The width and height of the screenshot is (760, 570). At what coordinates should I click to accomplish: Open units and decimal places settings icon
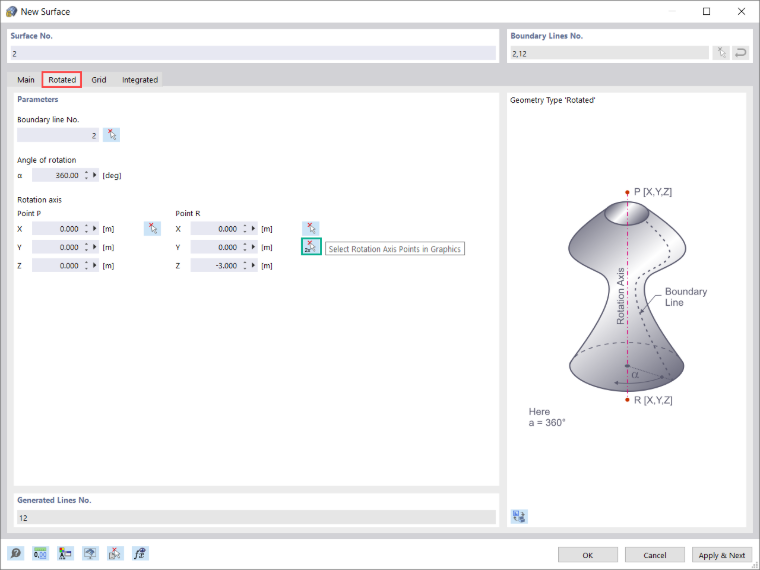coord(41,553)
